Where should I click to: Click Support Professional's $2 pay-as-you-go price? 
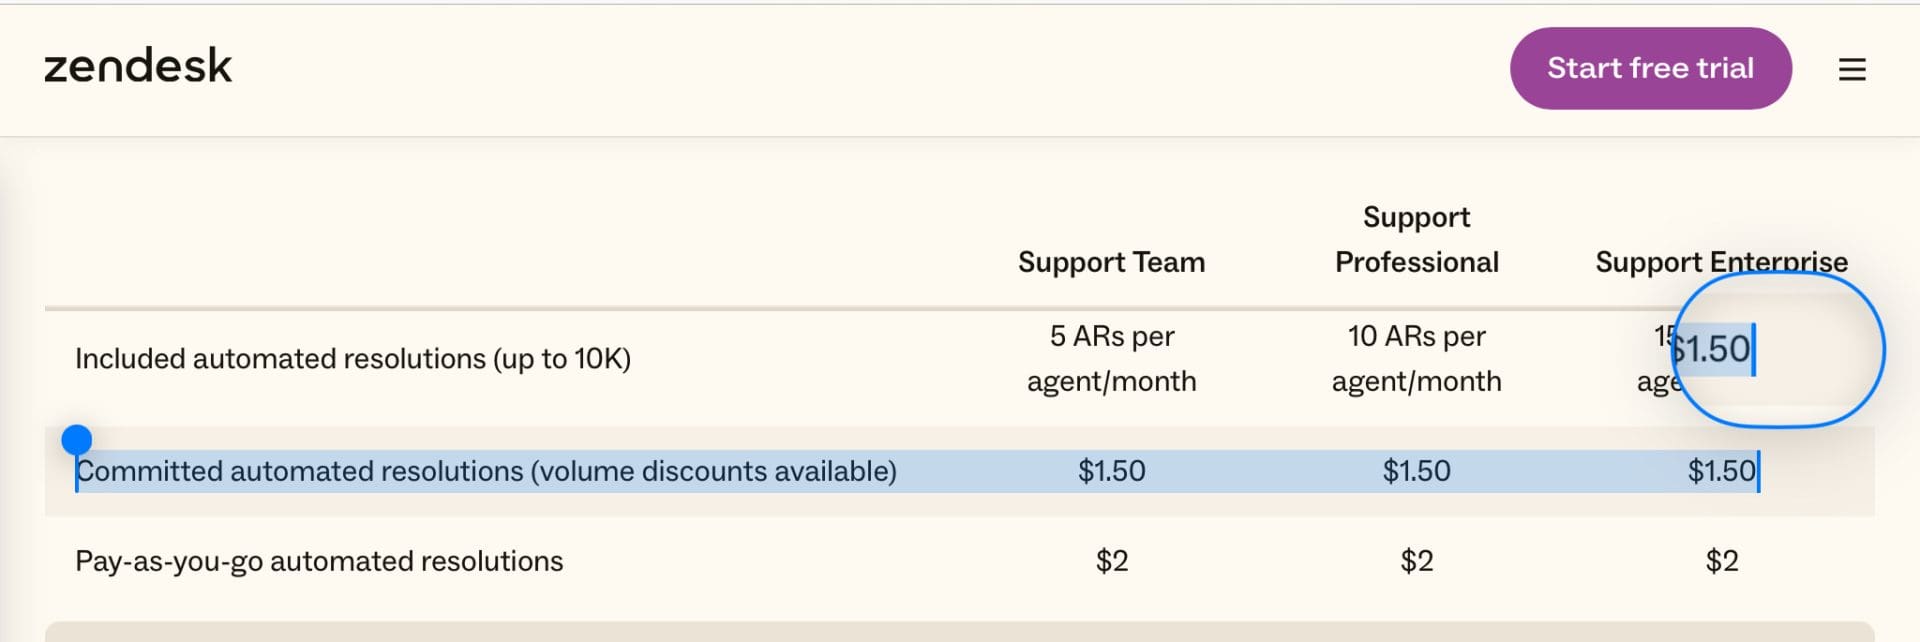click(x=1416, y=561)
